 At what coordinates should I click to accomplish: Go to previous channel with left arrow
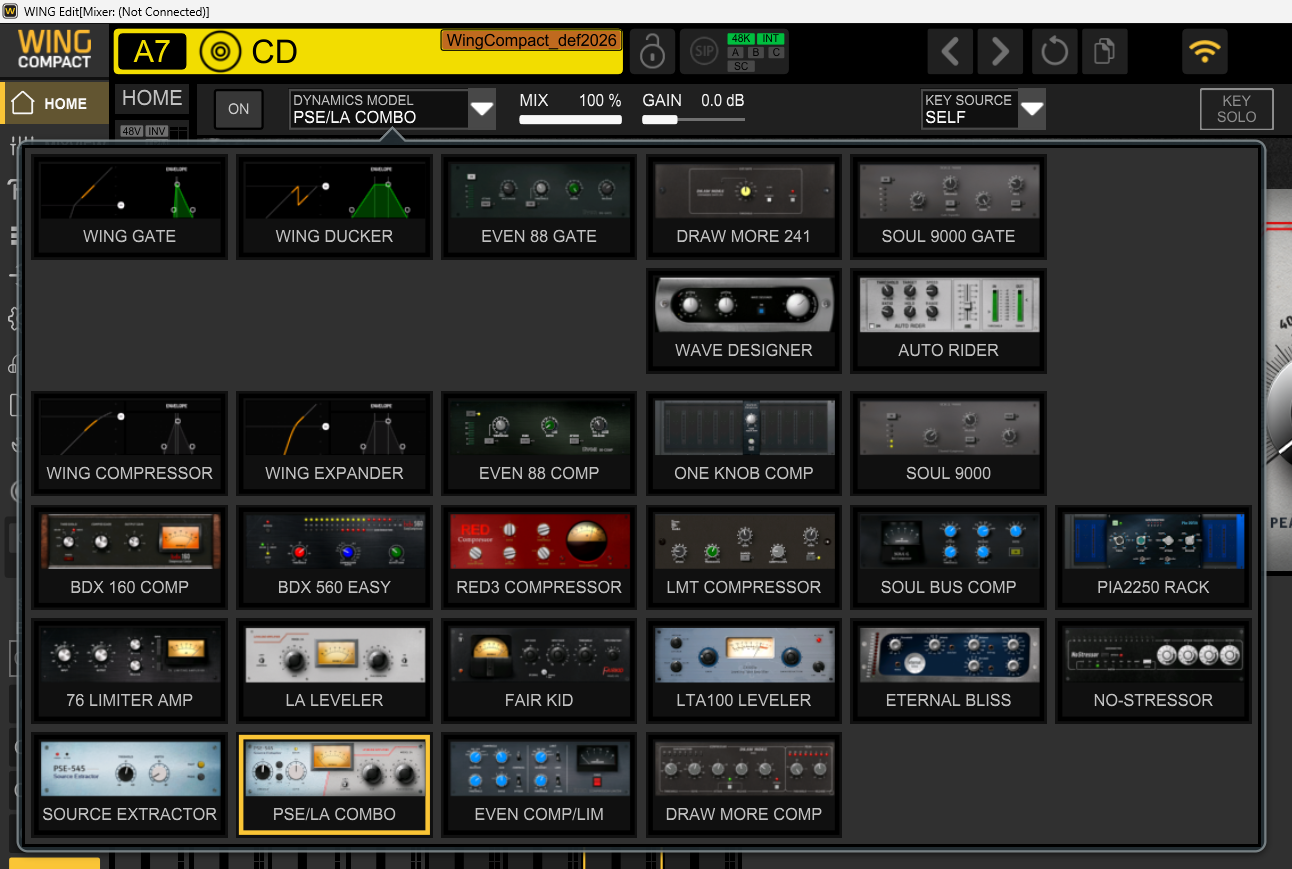coord(951,51)
